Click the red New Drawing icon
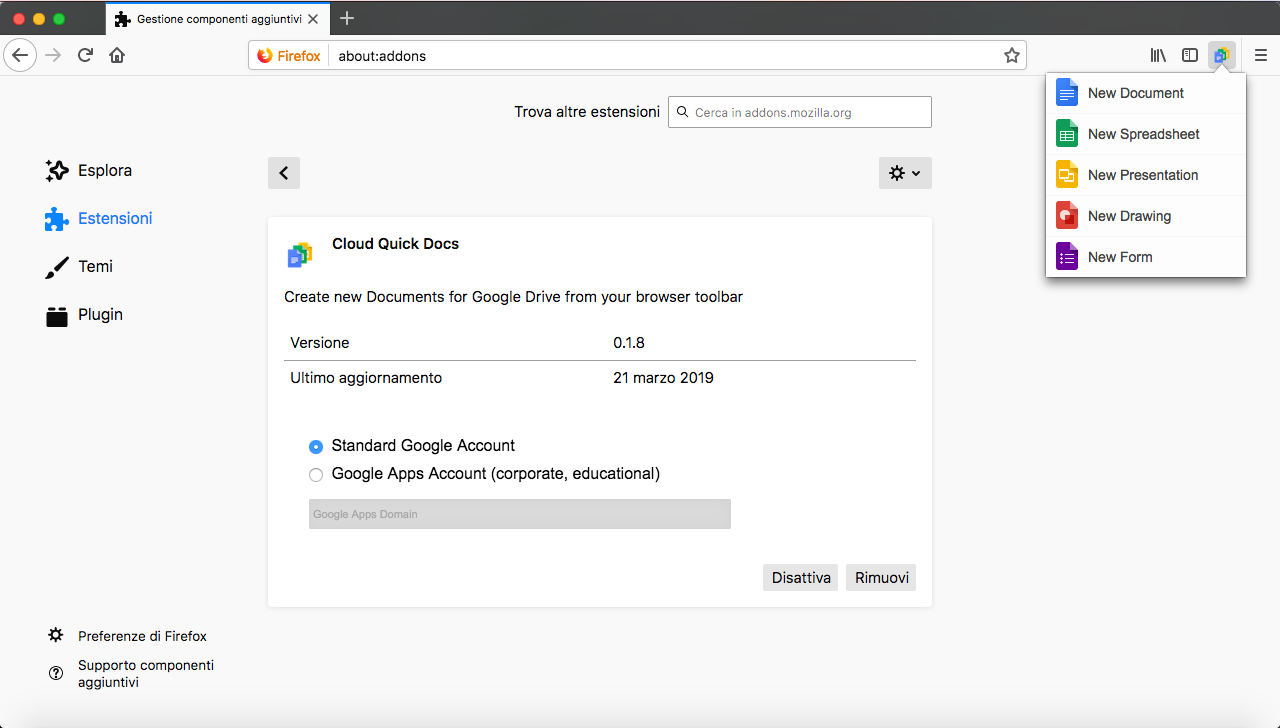 1067,216
